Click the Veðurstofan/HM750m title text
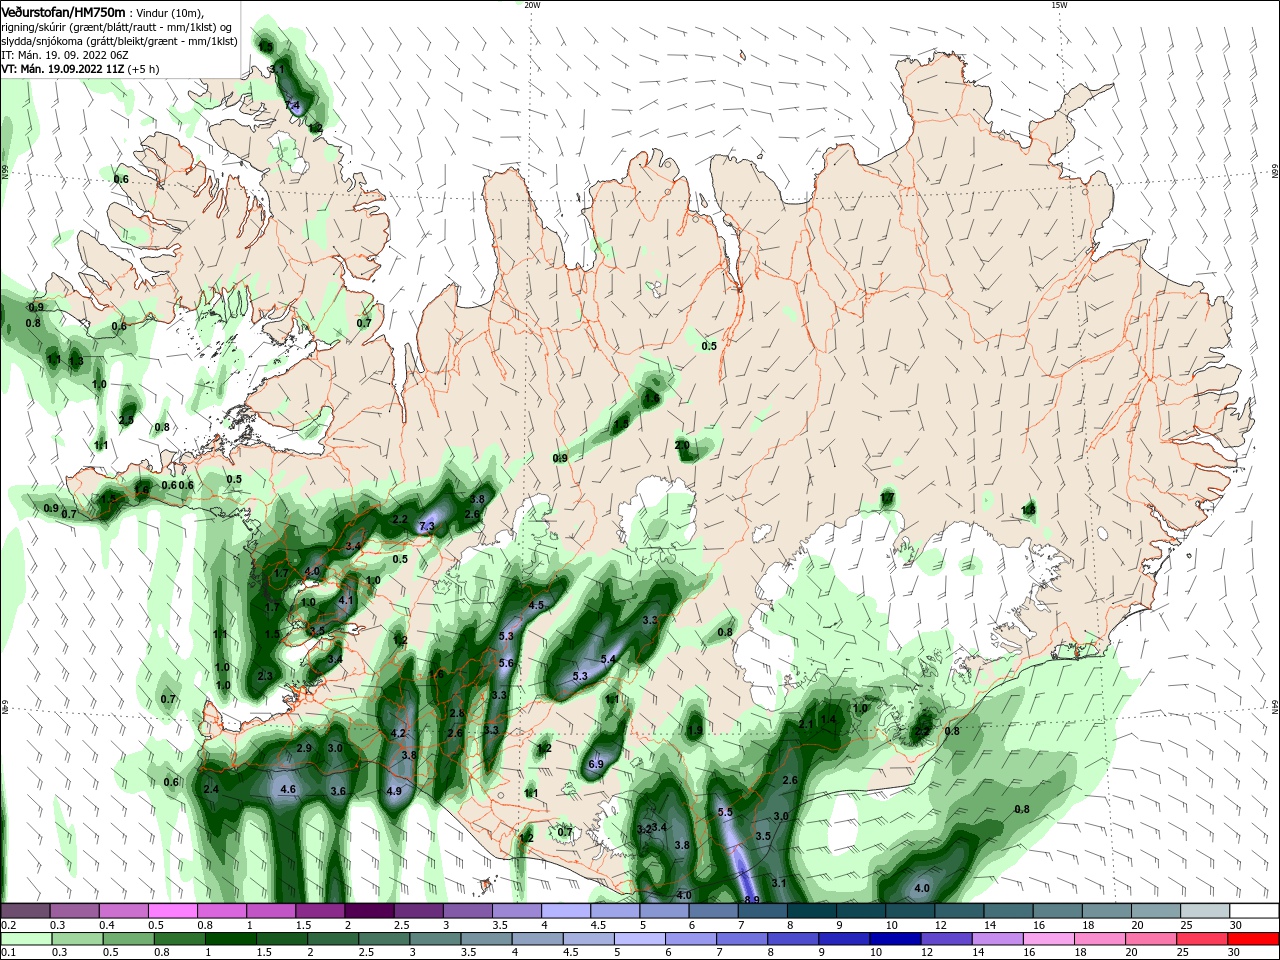The height and width of the screenshot is (960, 1280). tap(63, 11)
